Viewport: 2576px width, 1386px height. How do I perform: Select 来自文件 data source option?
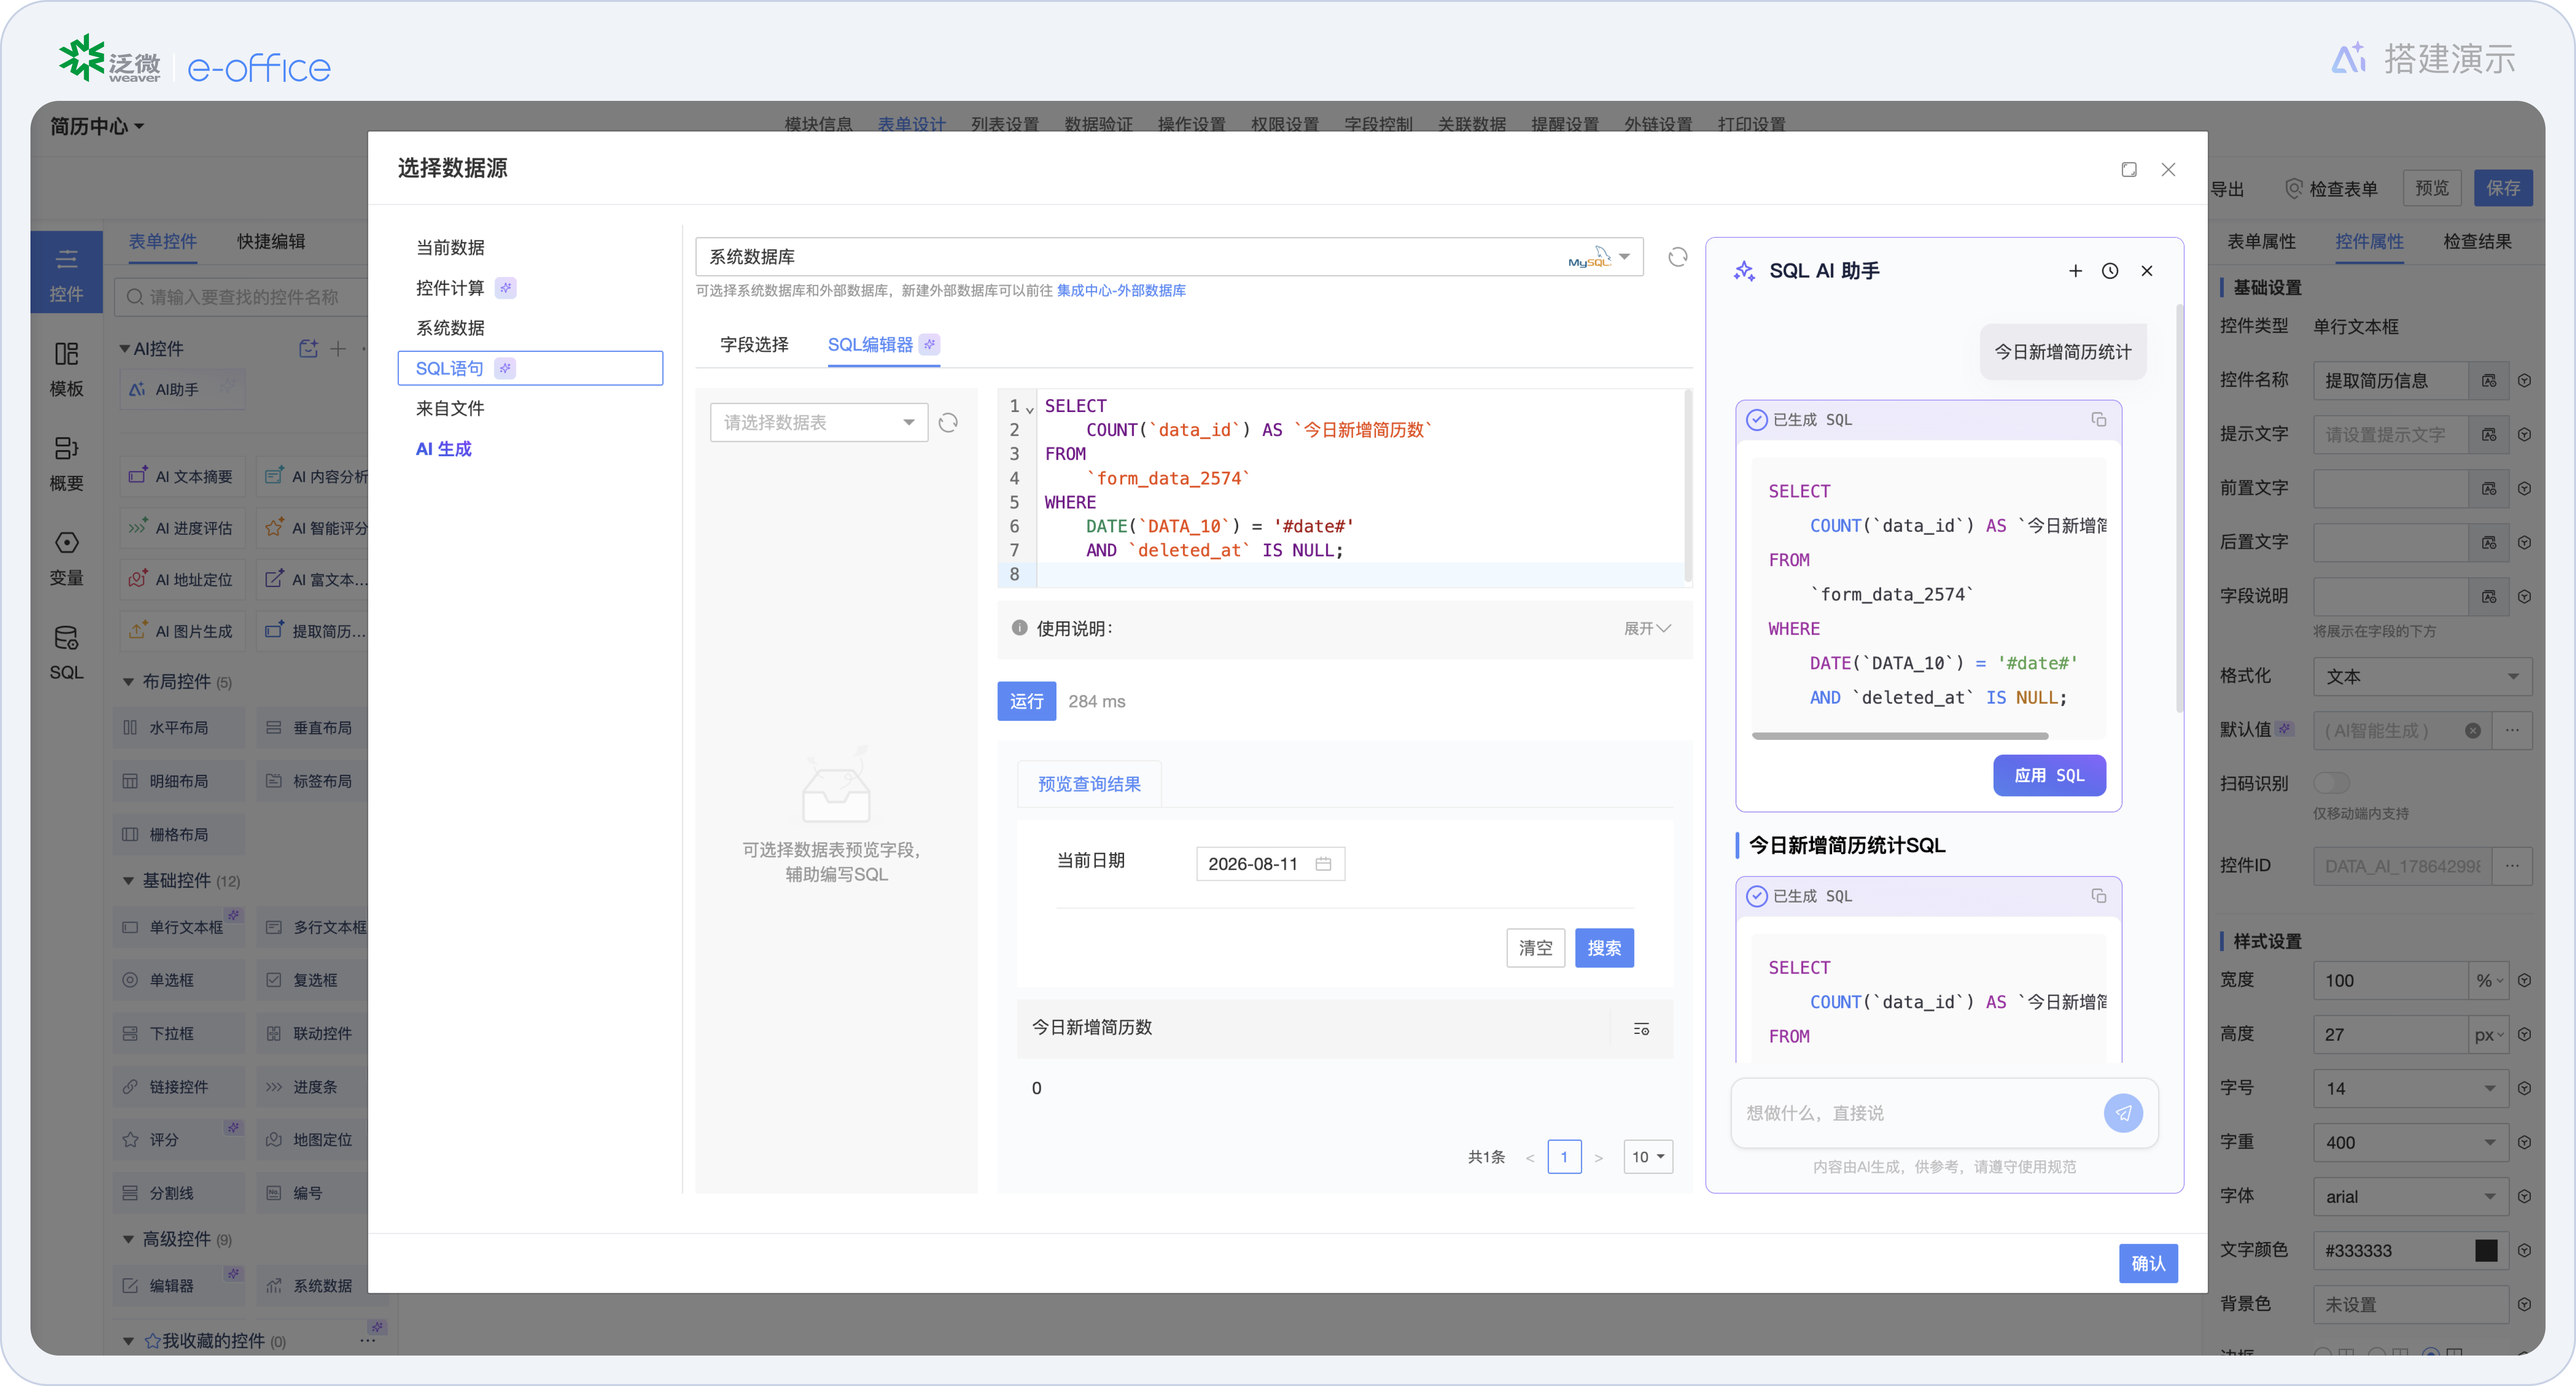(450, 408)
